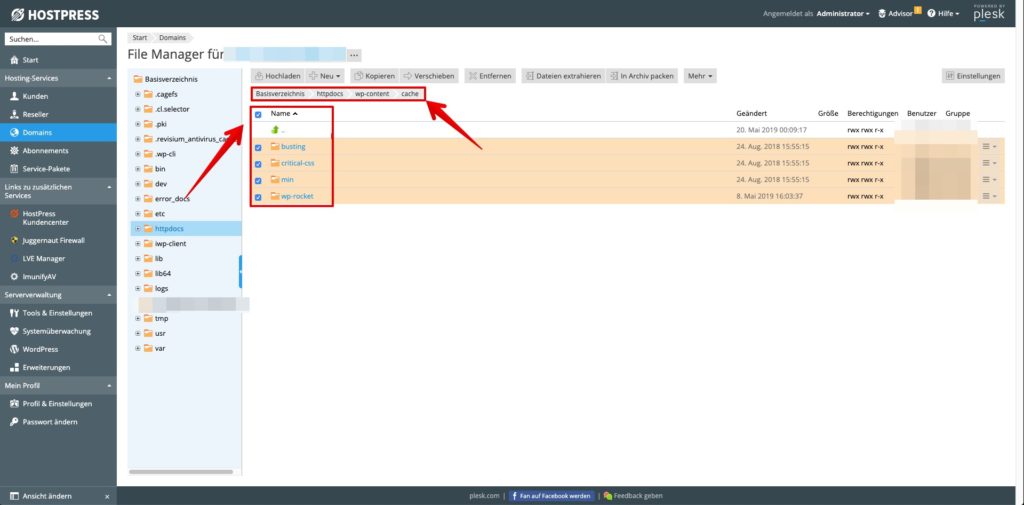This screenshot has height=505, width=1024.
Task: Expand the .cagefs tree folder
Action: pyautogui.click(x=138, y=94)
